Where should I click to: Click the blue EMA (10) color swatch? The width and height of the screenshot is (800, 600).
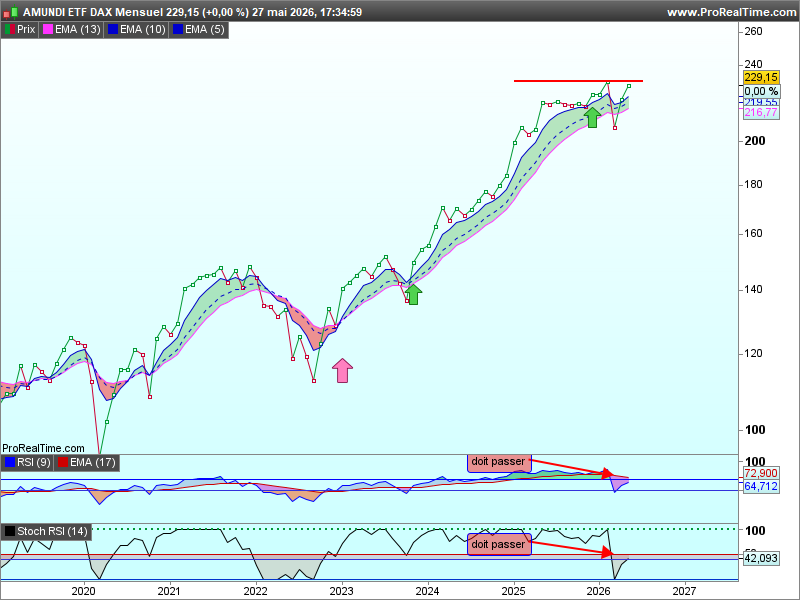pyautogui.click(x=113, y=30)
